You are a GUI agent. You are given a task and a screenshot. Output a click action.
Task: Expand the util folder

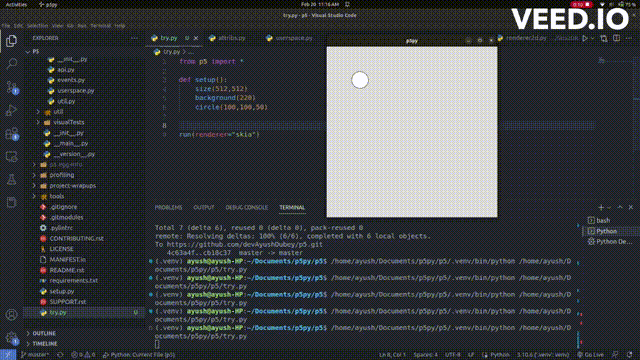84,111
